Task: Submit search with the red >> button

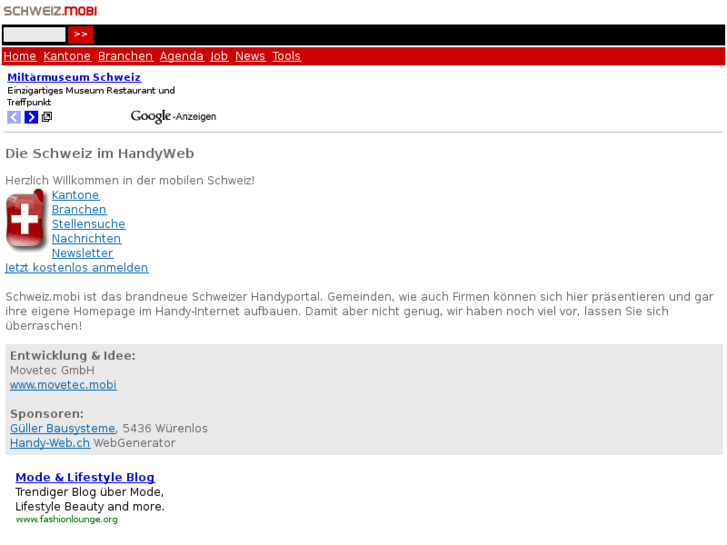Action: [x=81, y=34]
